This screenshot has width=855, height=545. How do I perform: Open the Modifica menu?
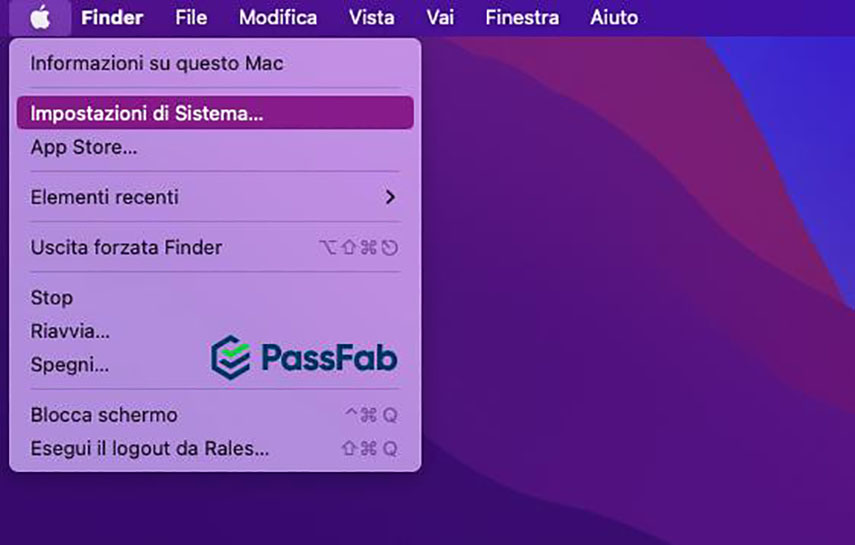[x=278, y=17]
